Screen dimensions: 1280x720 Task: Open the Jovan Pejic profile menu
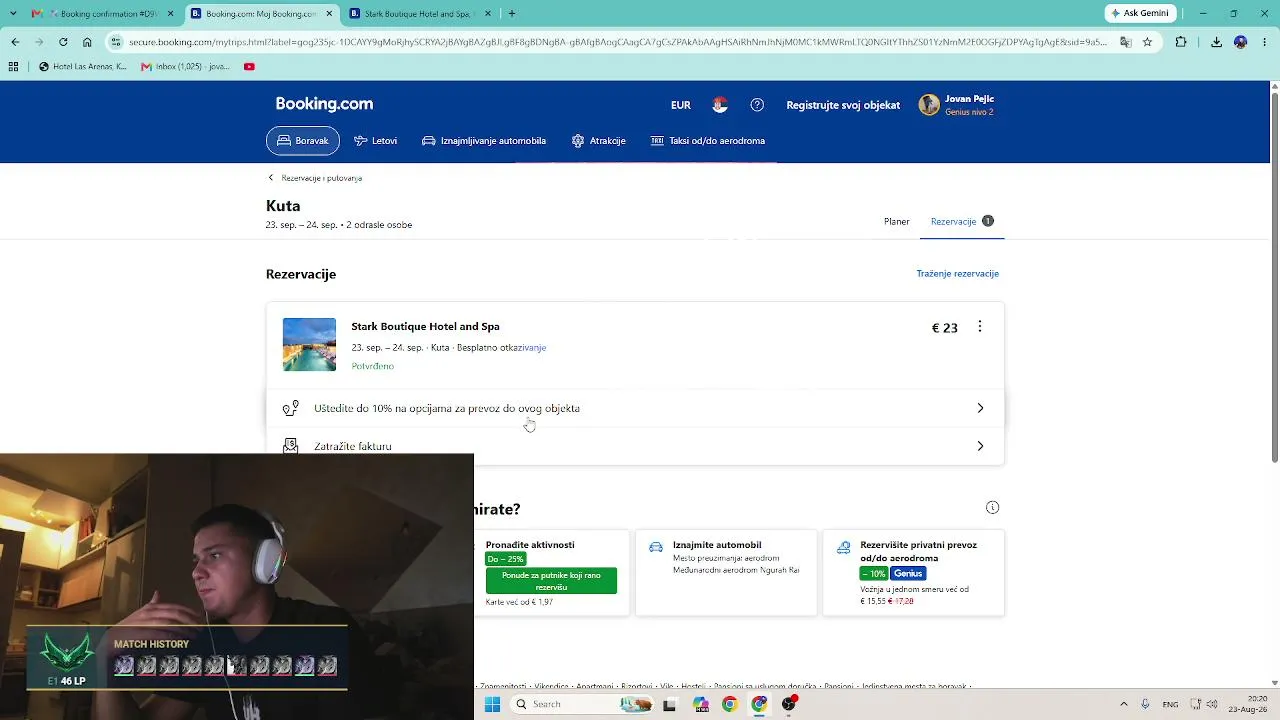957,105
